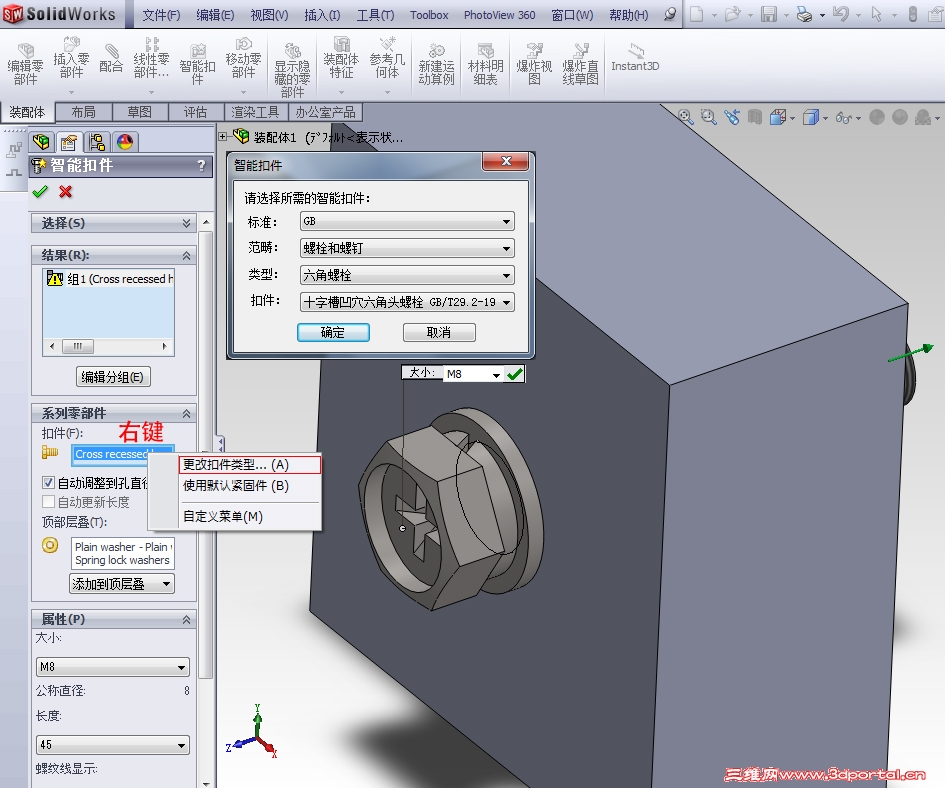This screenshot has width=945, height=788.
Task: Open the DisplayManager color ball tab
Action: tap(125, 142)
